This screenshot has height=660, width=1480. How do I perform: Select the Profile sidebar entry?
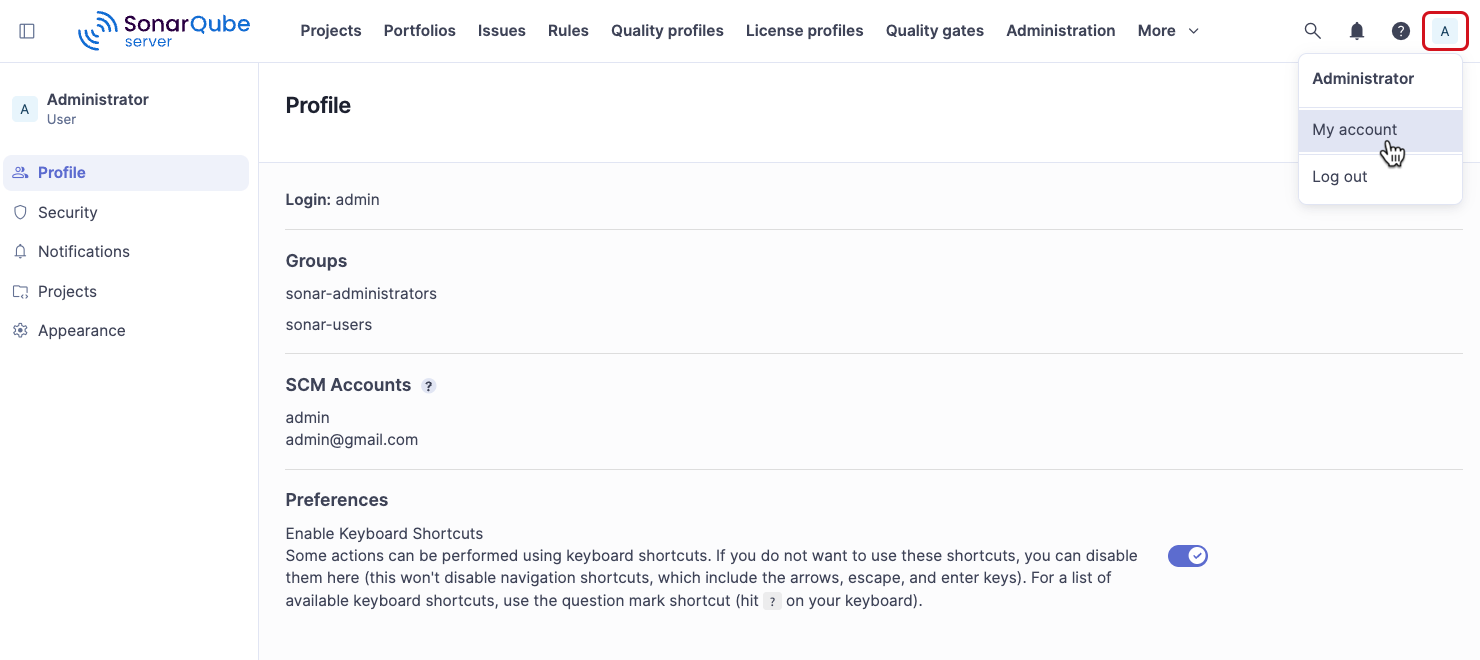point(62,172)
